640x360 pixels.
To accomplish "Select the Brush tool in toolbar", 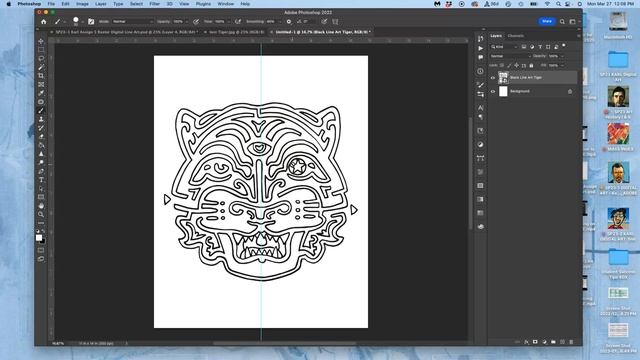I will 41,110.
